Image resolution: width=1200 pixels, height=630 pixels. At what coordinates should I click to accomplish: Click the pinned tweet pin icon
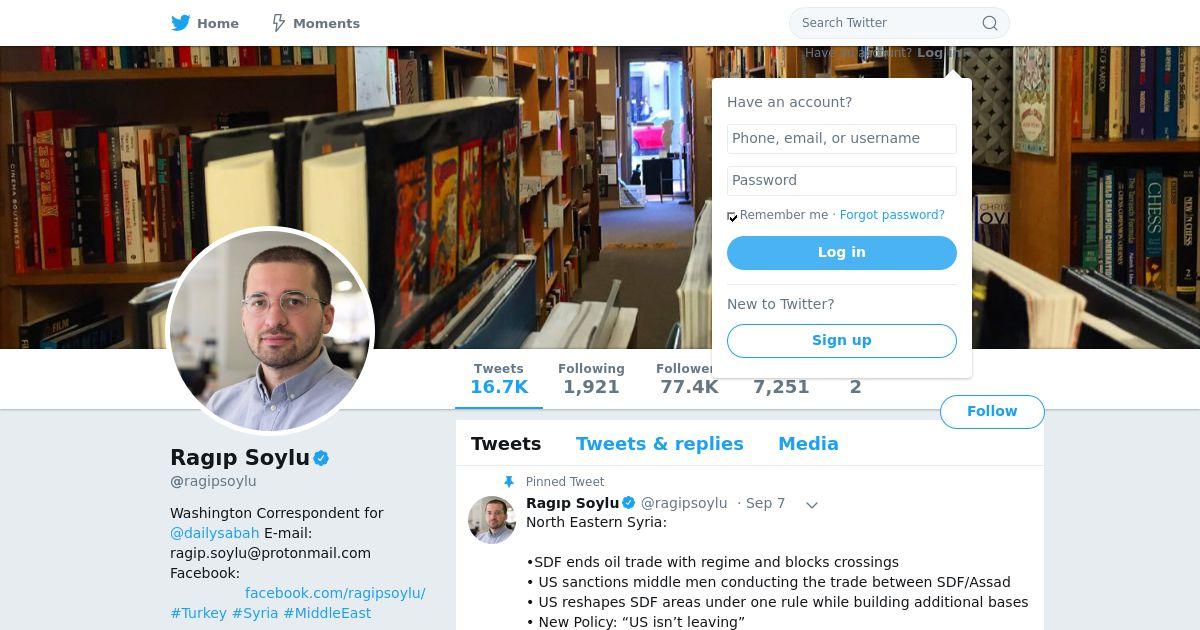[x=509, y=481]
